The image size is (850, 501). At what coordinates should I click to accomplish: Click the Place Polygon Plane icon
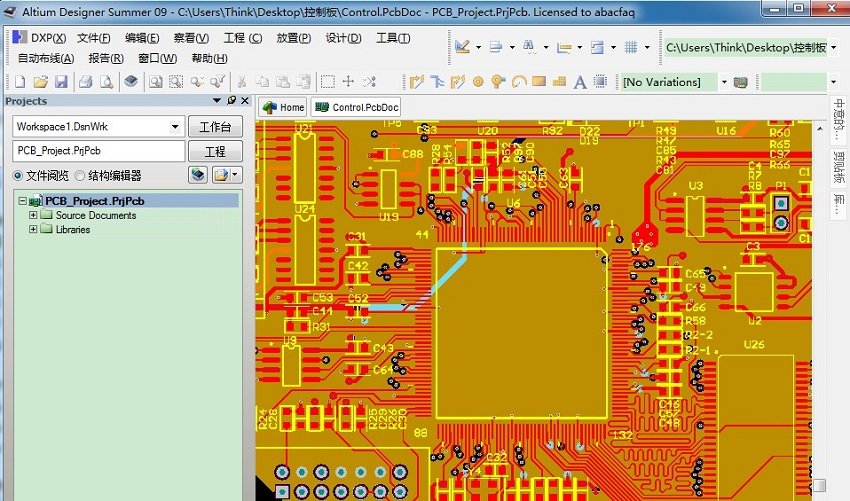pyautogui.click(x=559, y=82)
